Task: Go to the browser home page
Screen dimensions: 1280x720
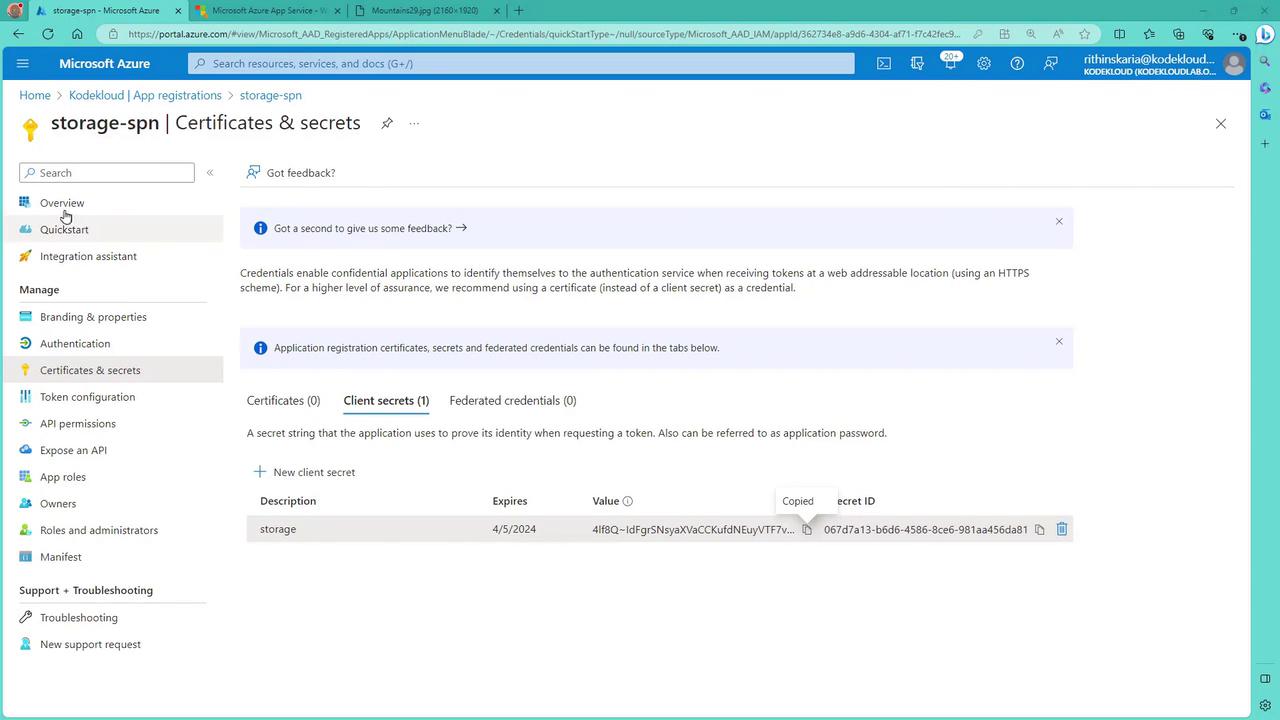Action: [x=77, y=34]
